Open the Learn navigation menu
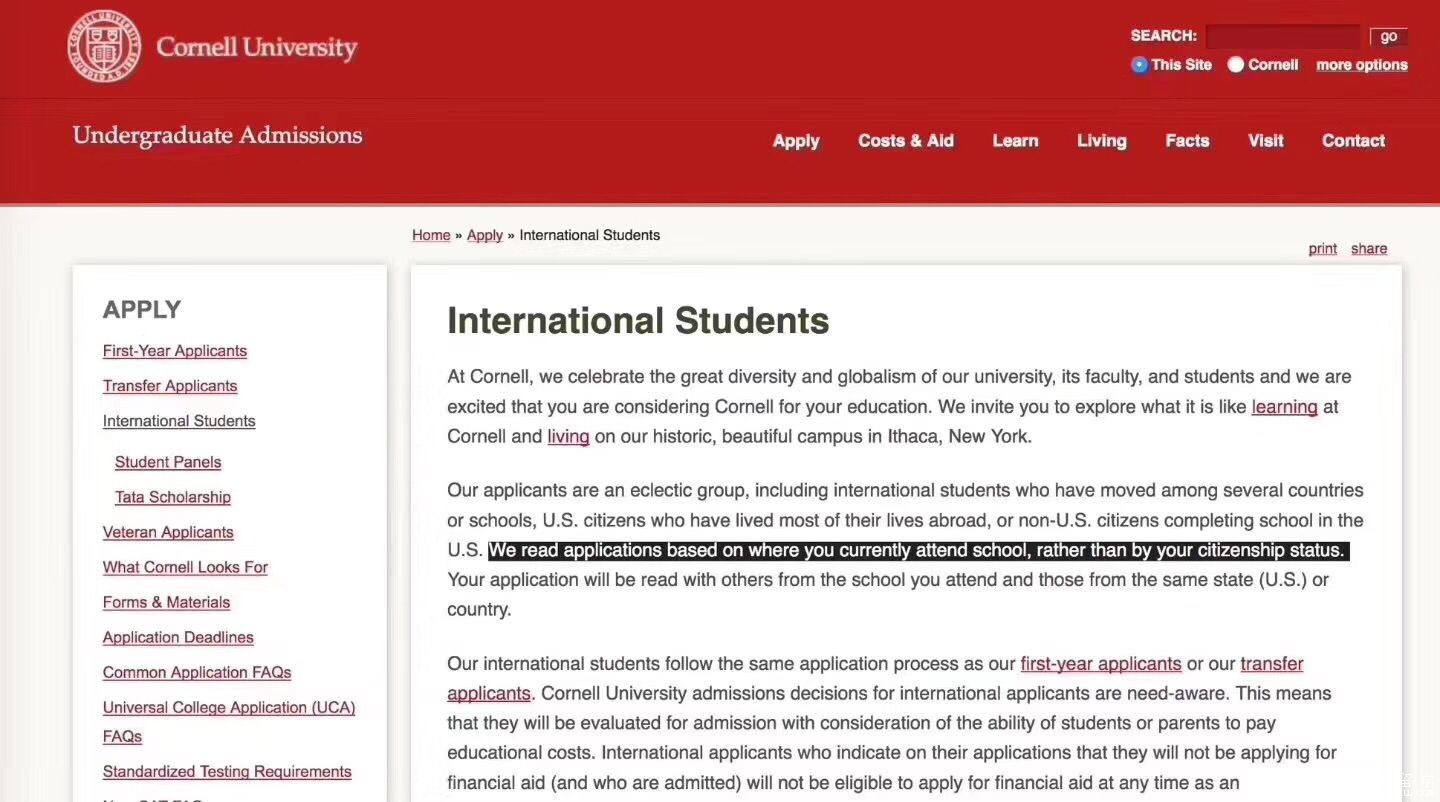Image resolution: width=1440 pixels, height=802 pixels. click(x=1015, y=141)
